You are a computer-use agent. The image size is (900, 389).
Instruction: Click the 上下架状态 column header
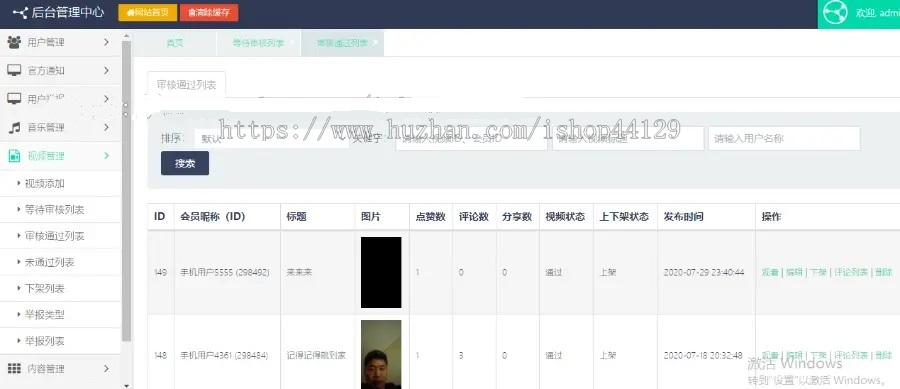coord(624,217)
